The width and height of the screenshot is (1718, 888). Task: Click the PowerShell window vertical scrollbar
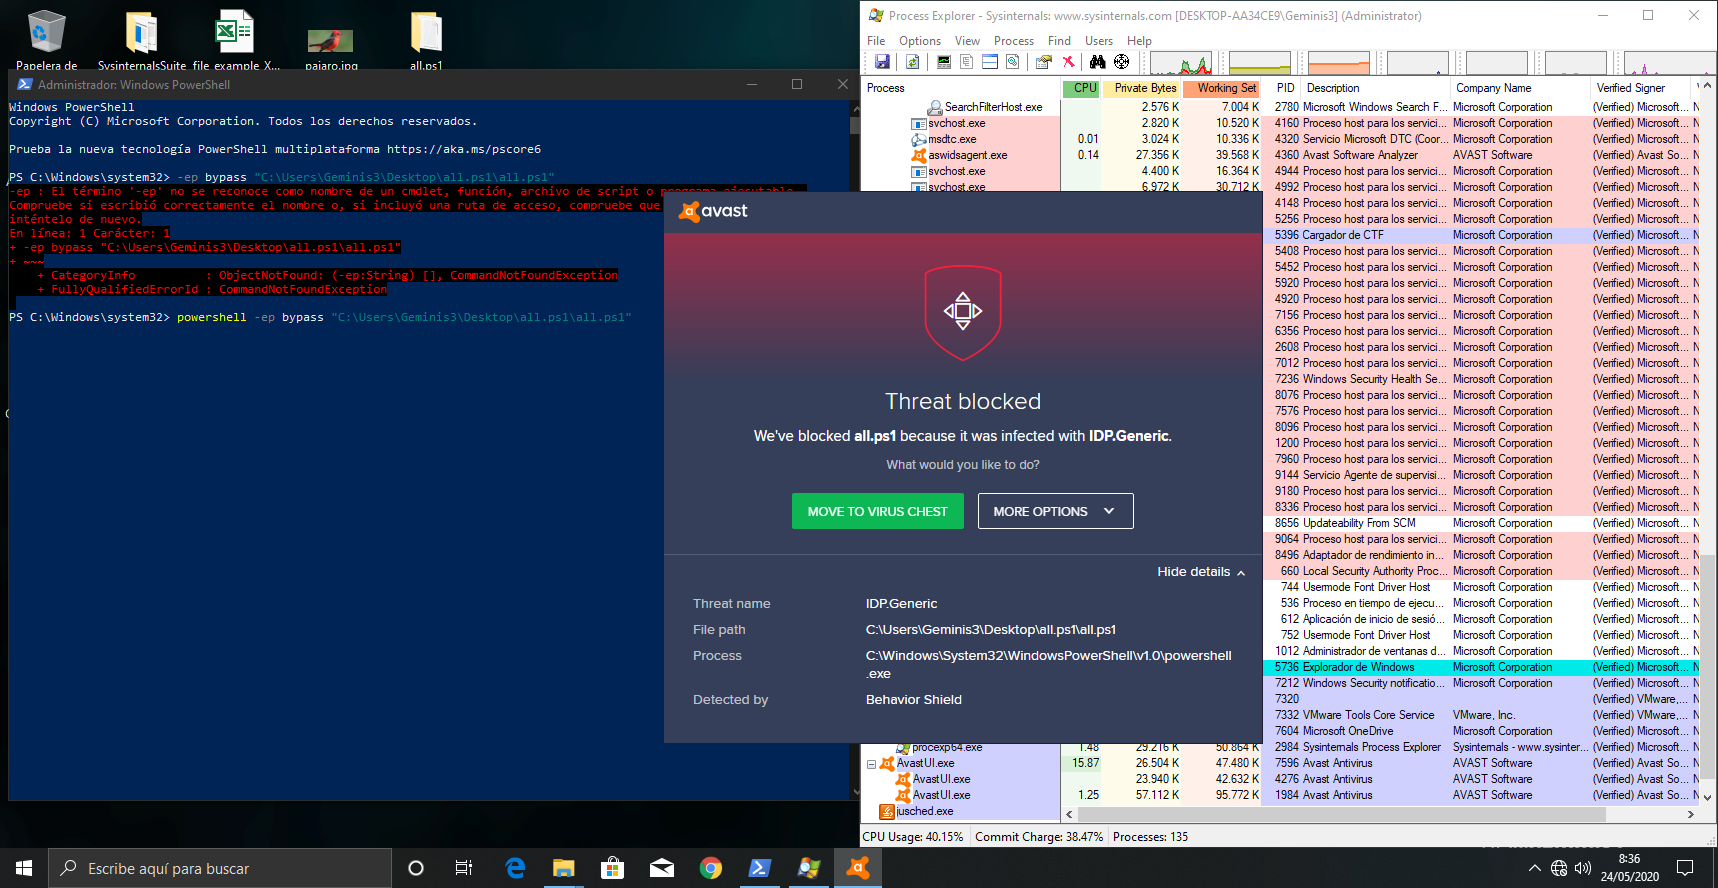[854, 448]
